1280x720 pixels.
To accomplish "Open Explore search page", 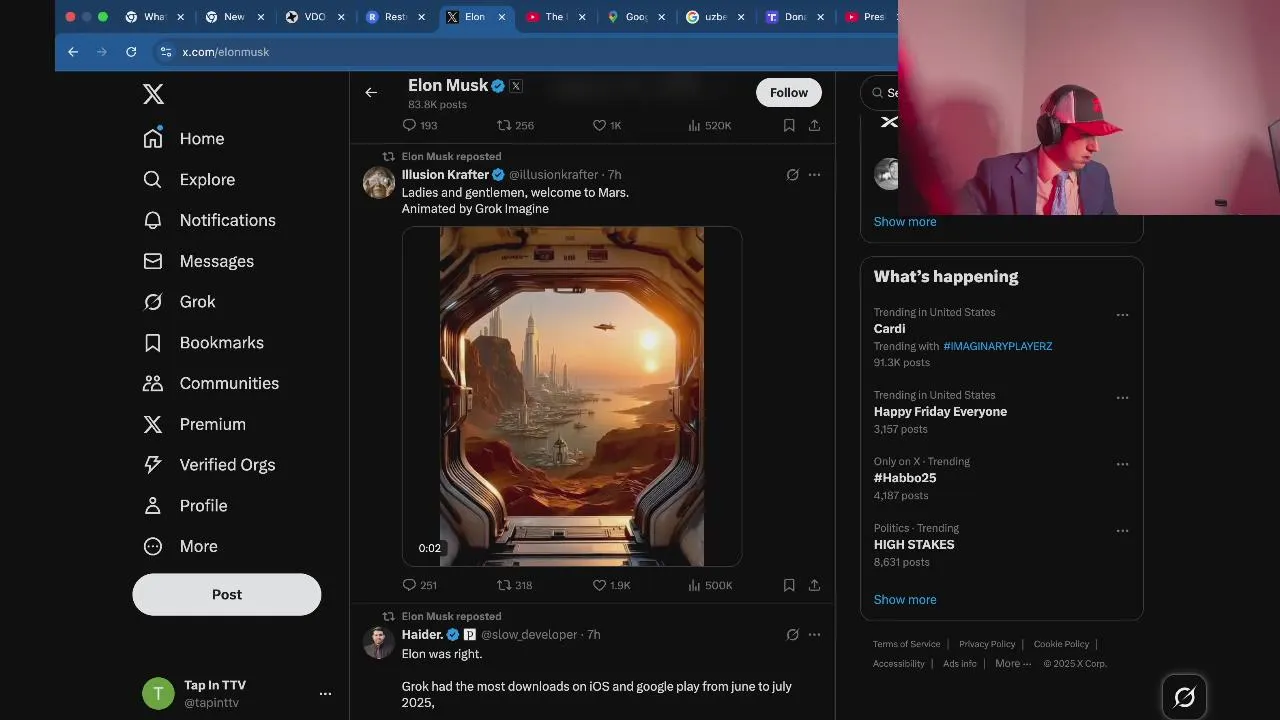I will [x=189, y=180].
